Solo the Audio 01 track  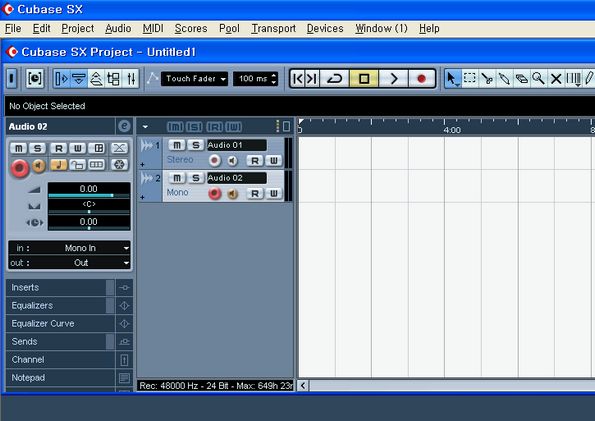pos(195,145)
